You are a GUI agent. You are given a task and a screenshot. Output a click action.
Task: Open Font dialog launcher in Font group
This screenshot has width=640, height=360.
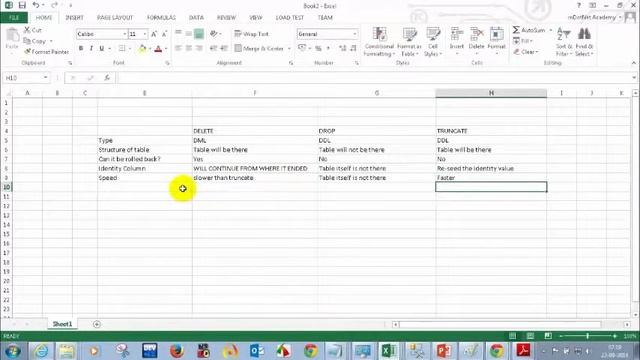coord(167,63)
